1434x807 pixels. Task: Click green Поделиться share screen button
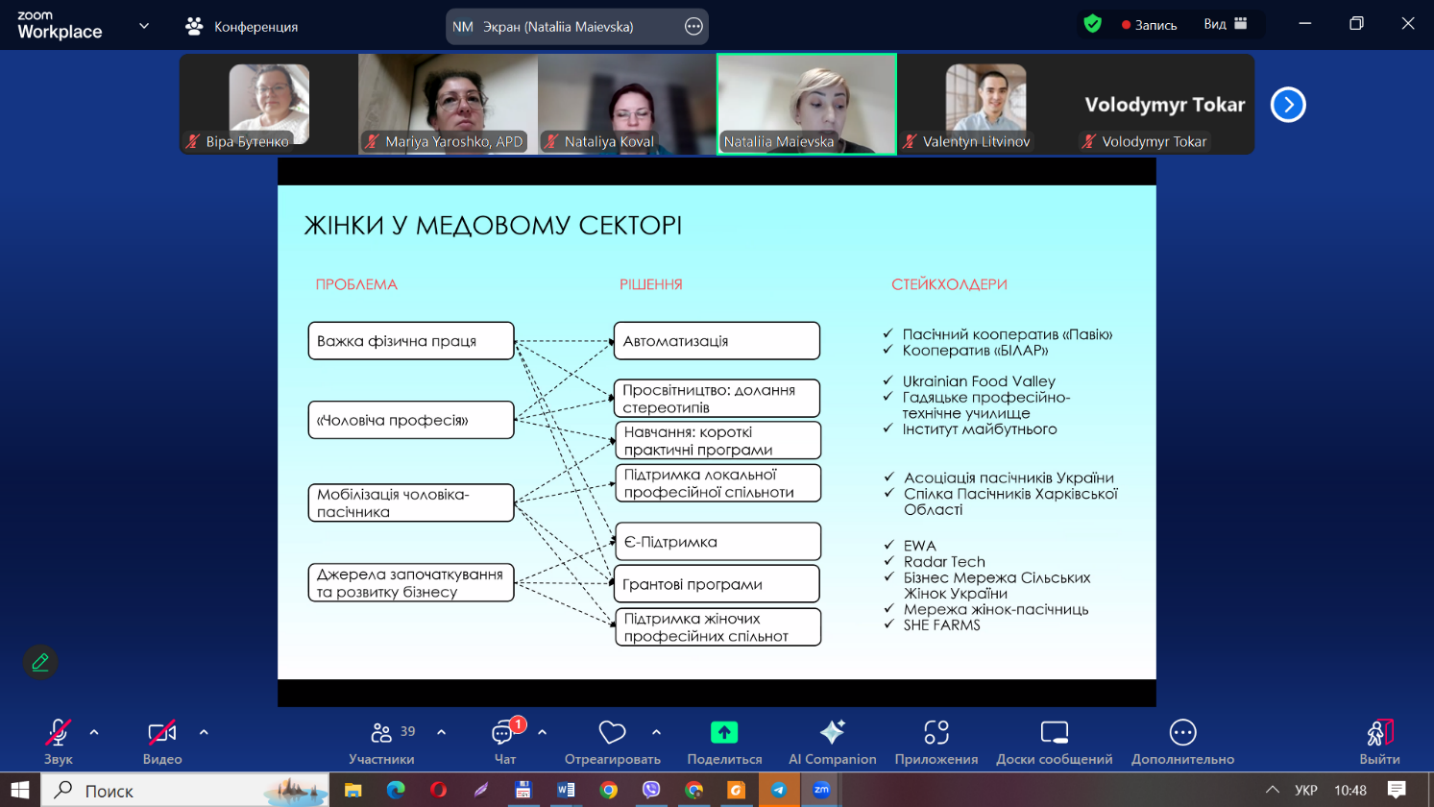click(724, 741)
